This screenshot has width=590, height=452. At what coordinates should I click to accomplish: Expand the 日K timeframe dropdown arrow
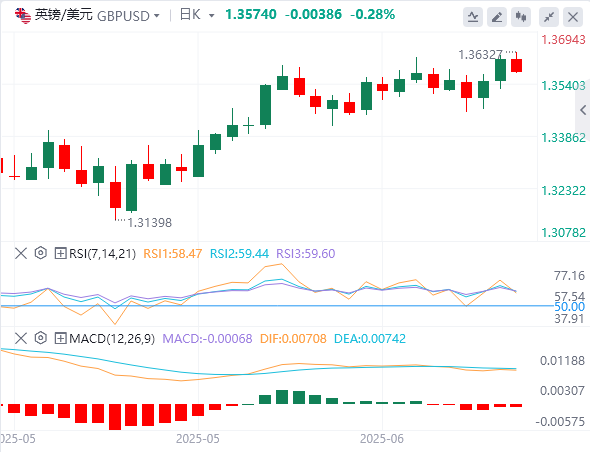click(x=211, y=16)
